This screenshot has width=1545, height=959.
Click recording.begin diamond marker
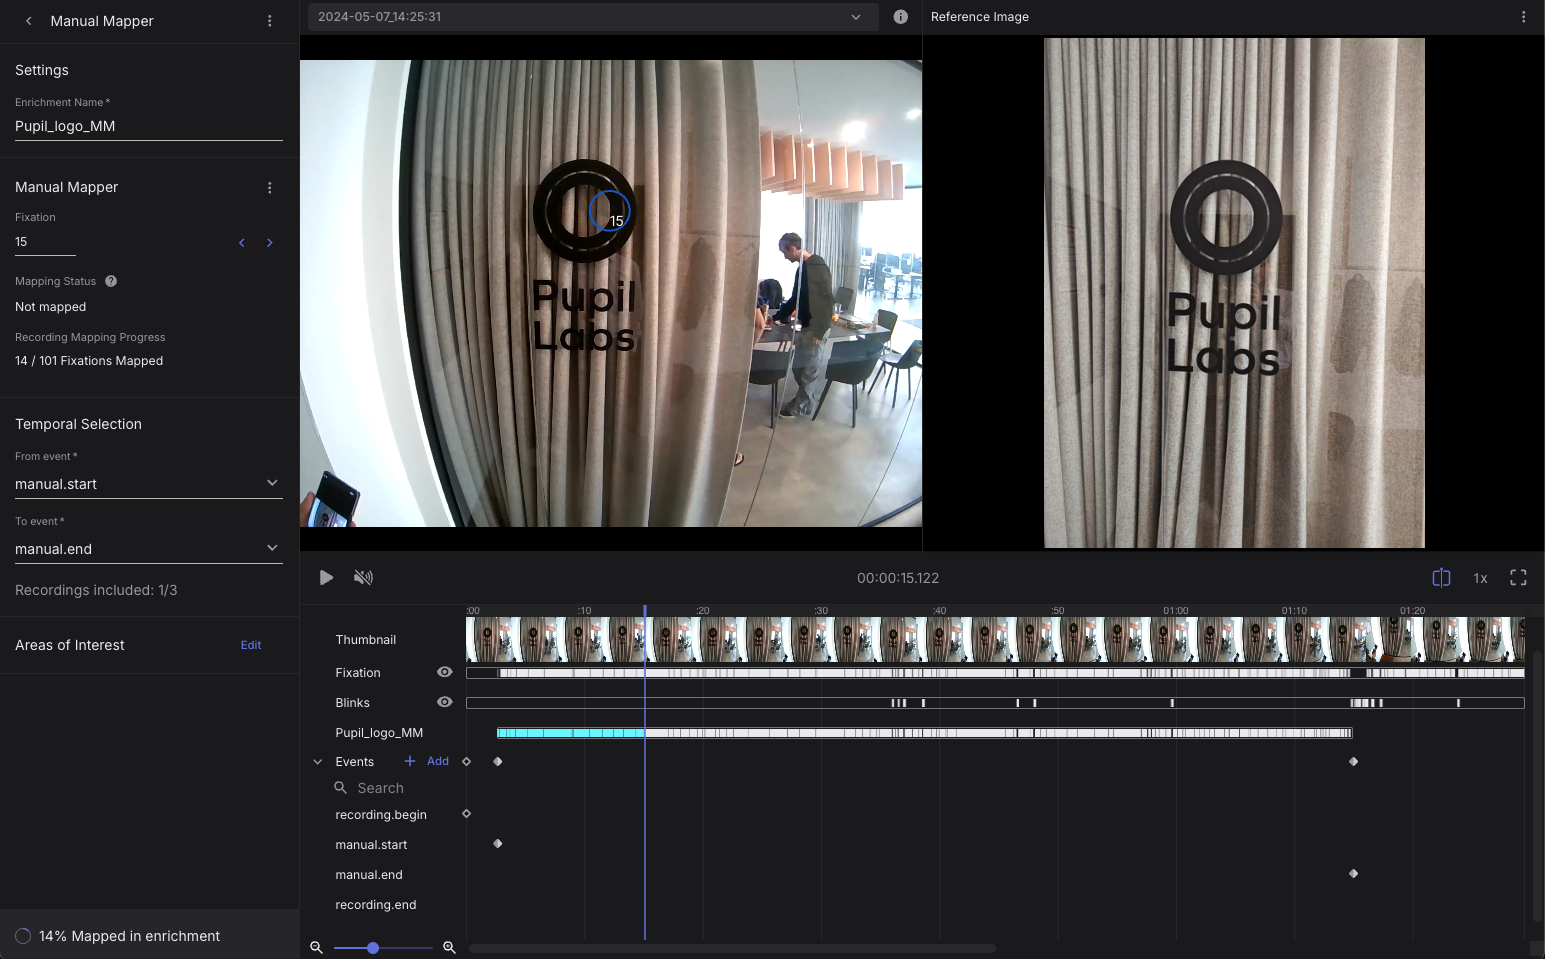(466, 814)
